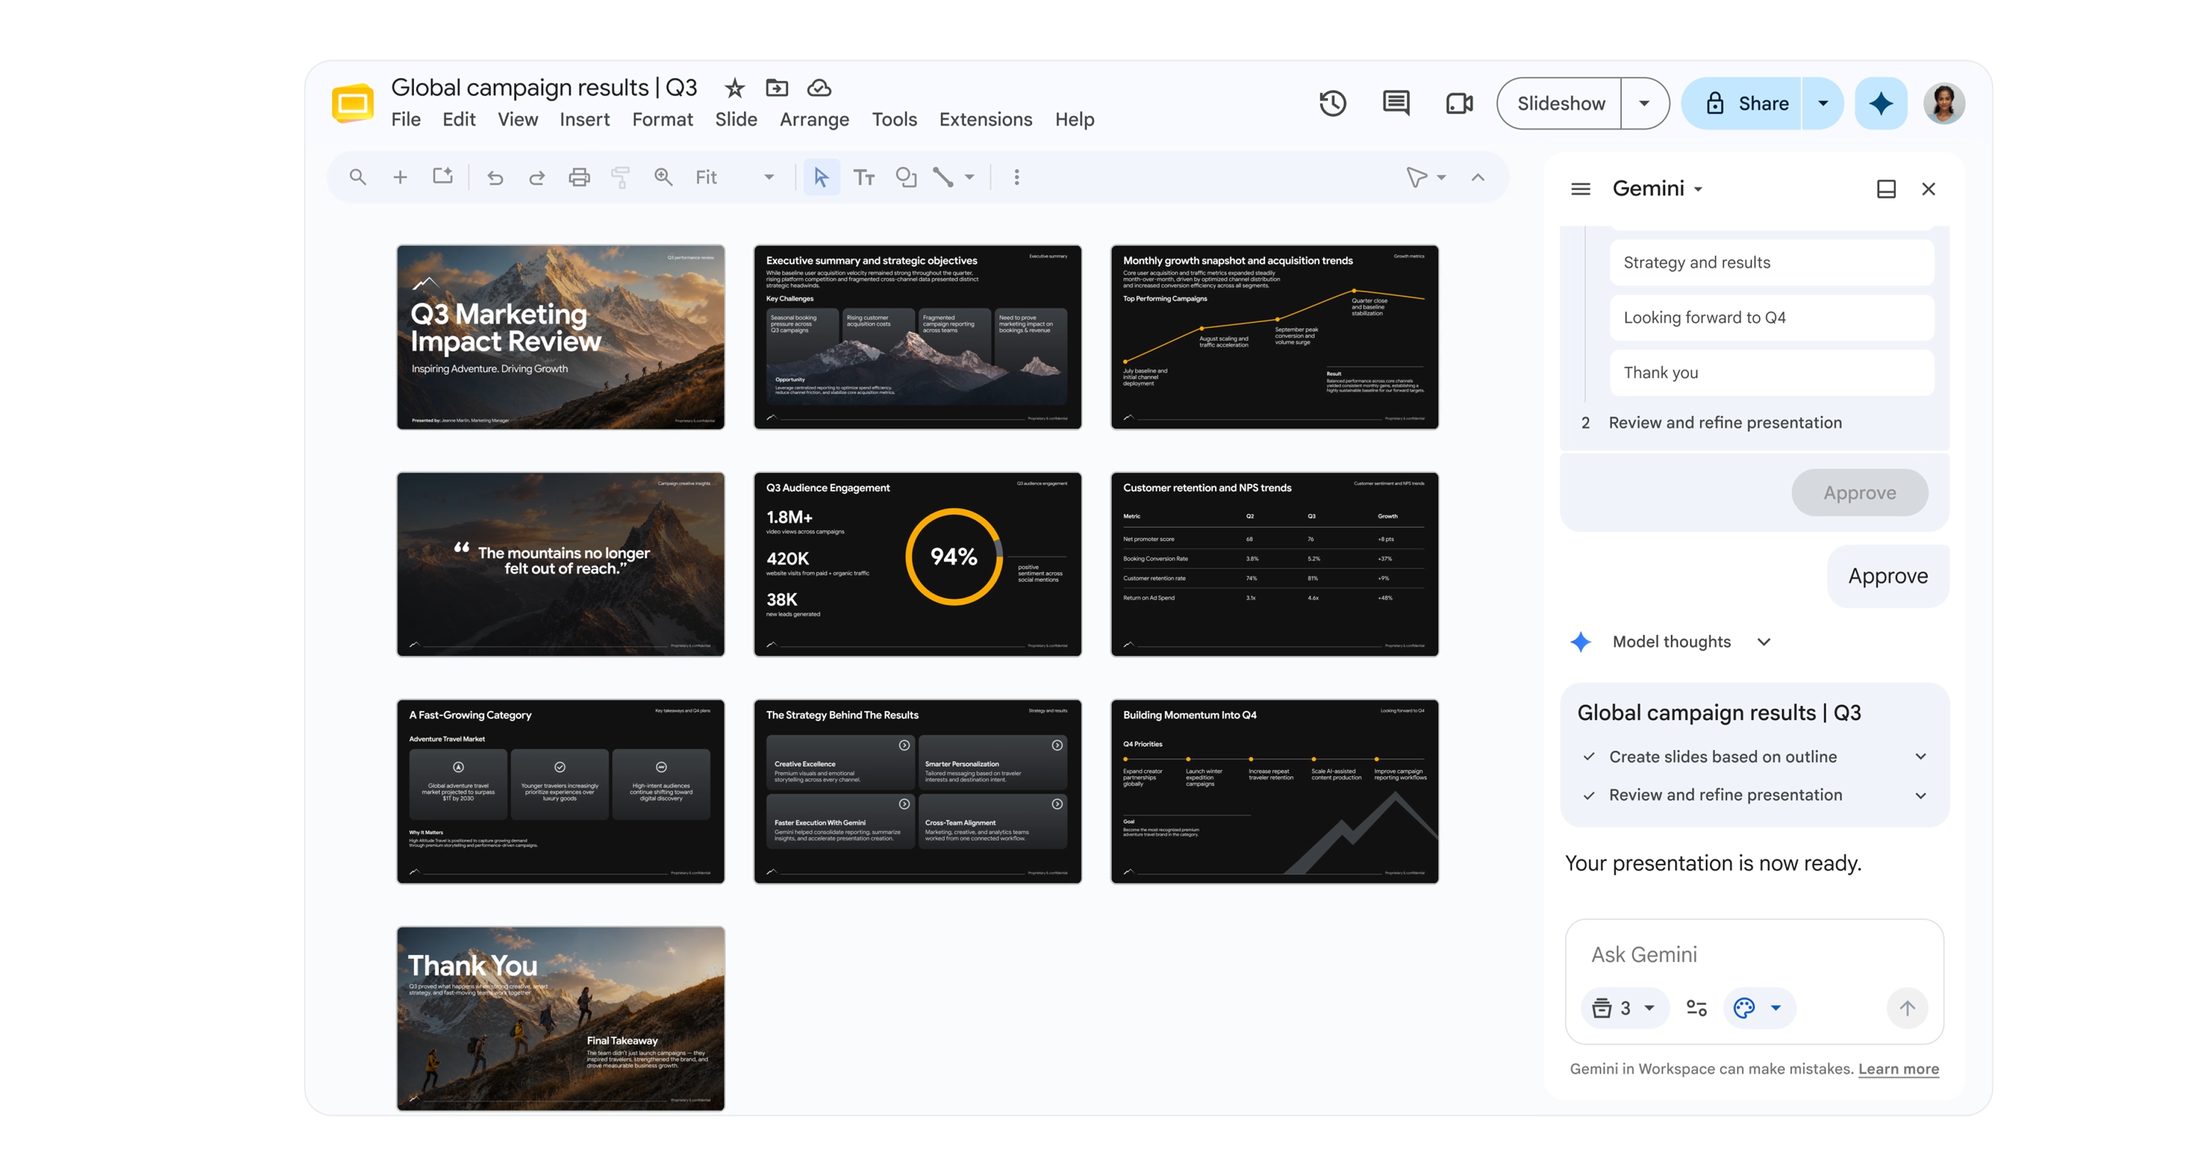The image size is (2200, 1162).
Task: Open the Learn more link
Action: tap(1898, 1069)
